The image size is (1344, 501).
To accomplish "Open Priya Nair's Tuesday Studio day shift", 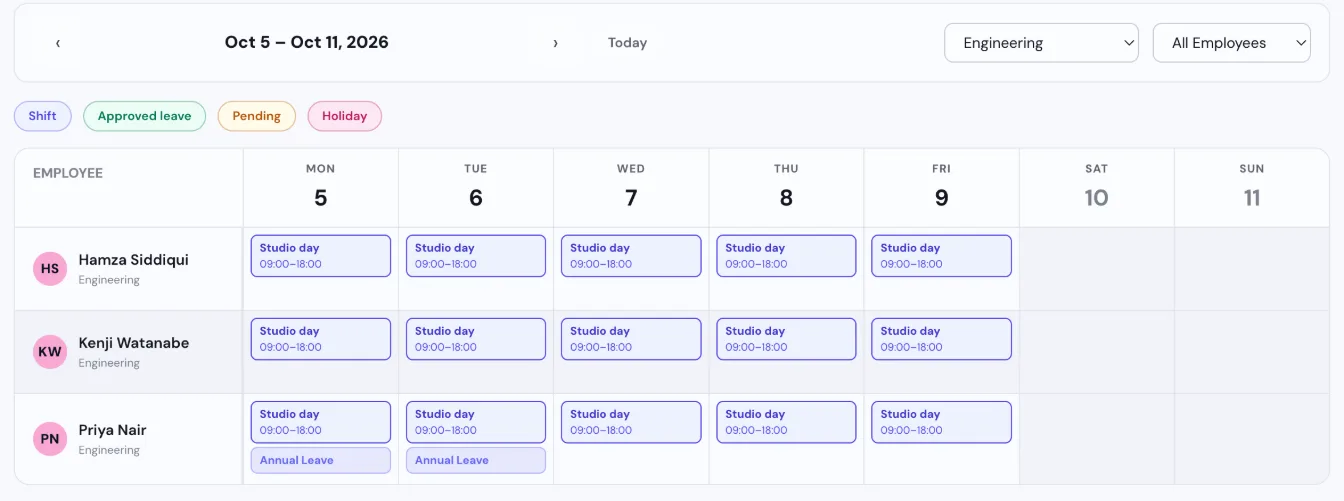I will (x=476, y=422).
